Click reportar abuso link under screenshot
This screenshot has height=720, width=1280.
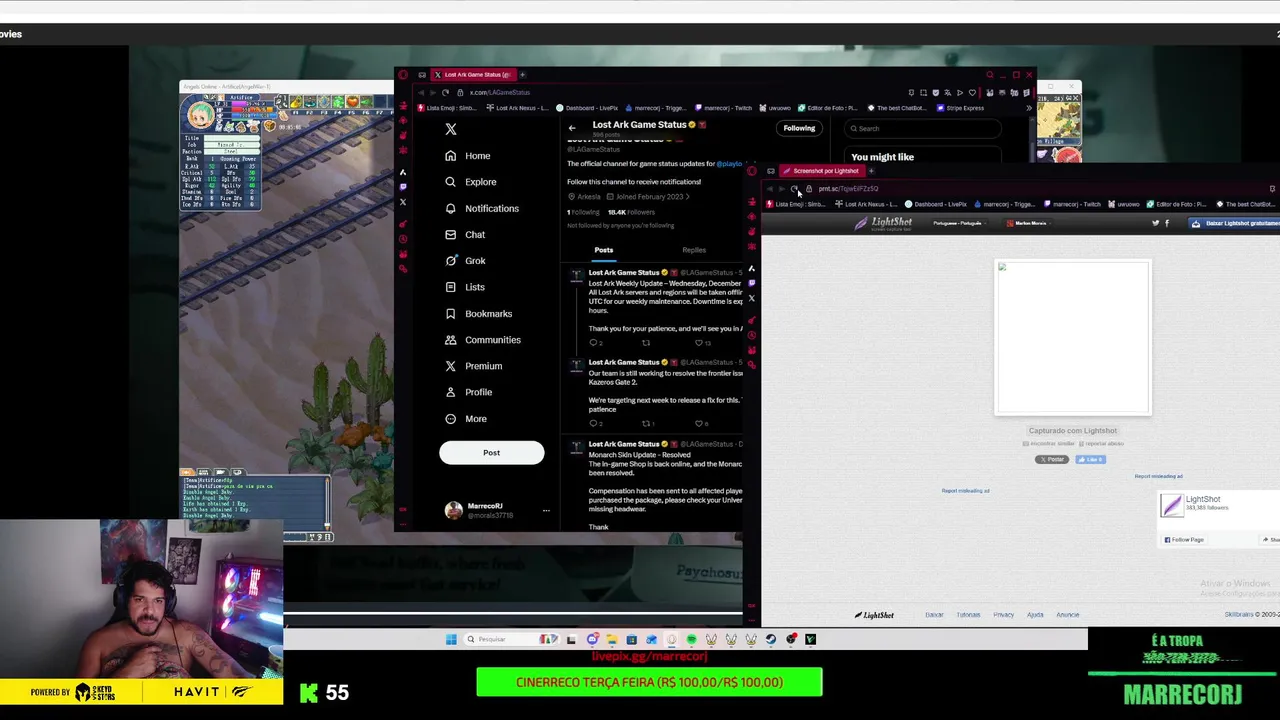point(1101,443)
